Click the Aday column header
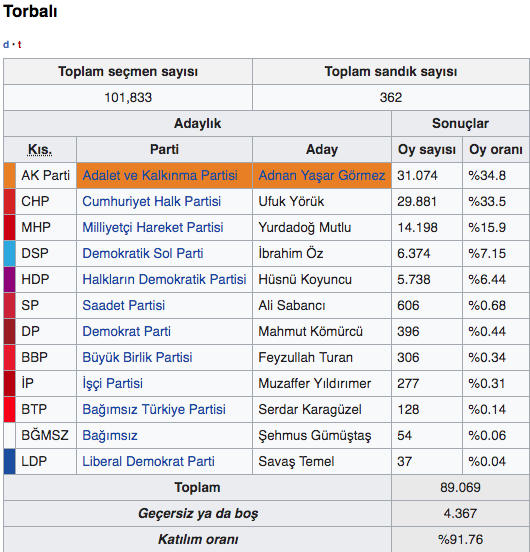 pyautogui.click(x=322, y=150)
